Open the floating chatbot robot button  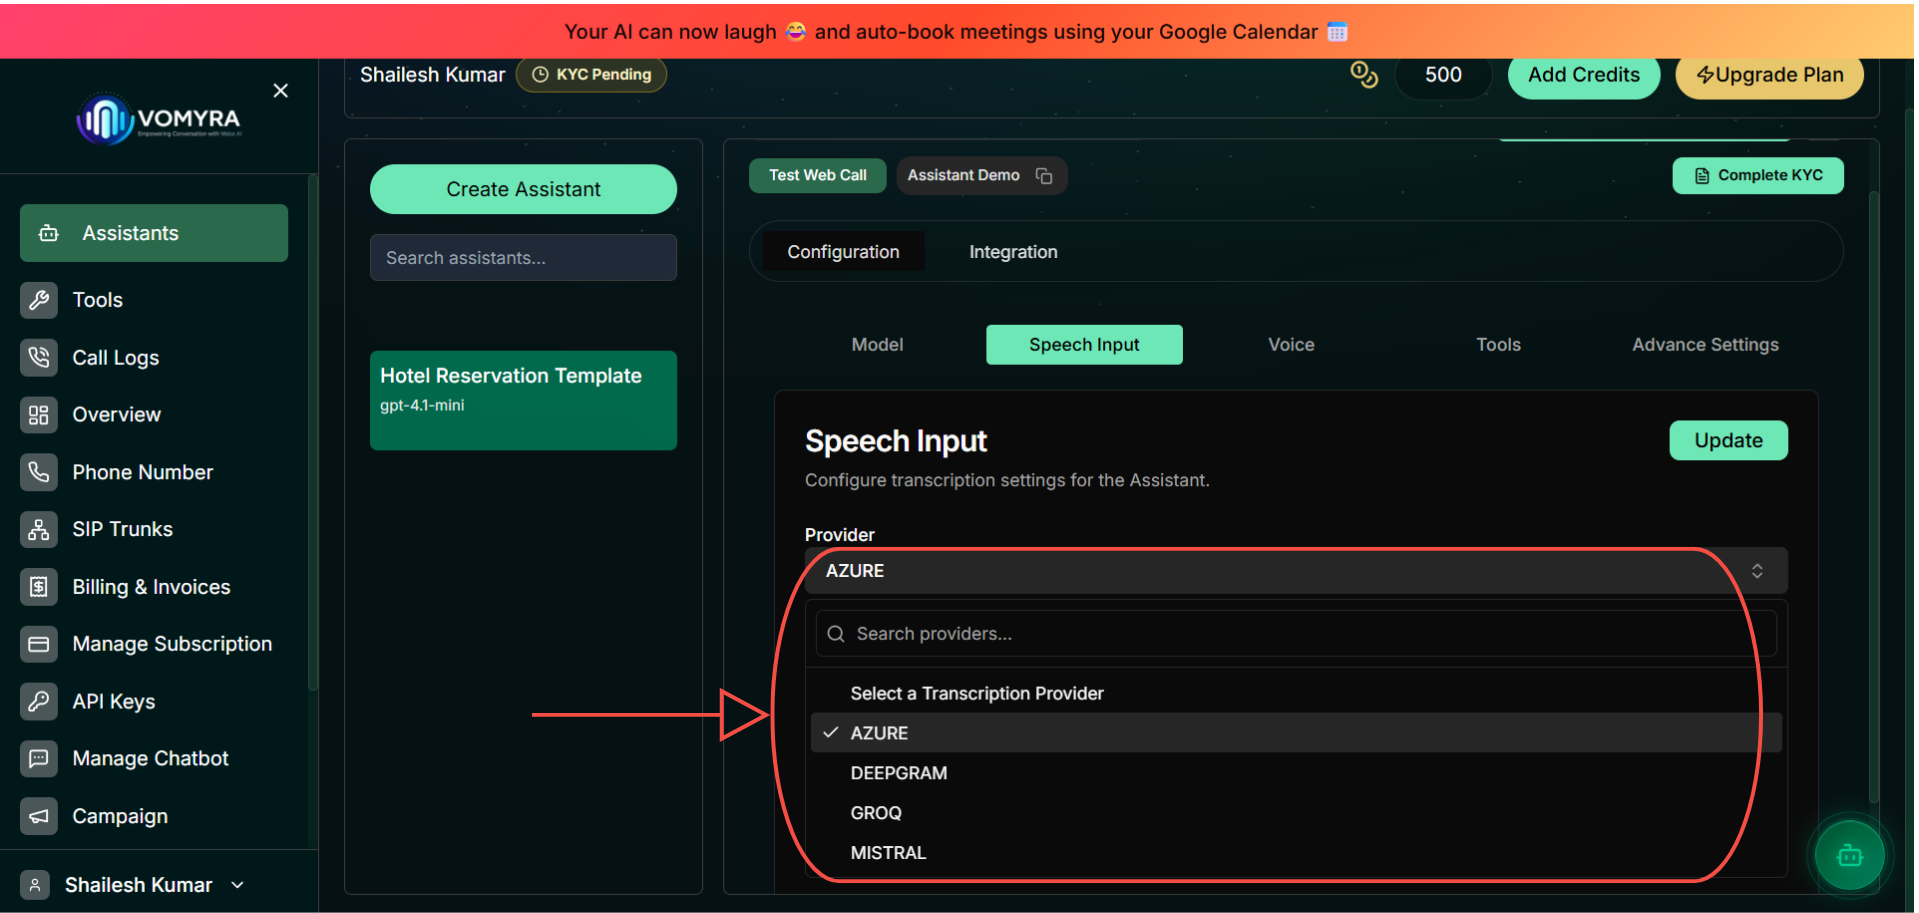pos(1850,856)
